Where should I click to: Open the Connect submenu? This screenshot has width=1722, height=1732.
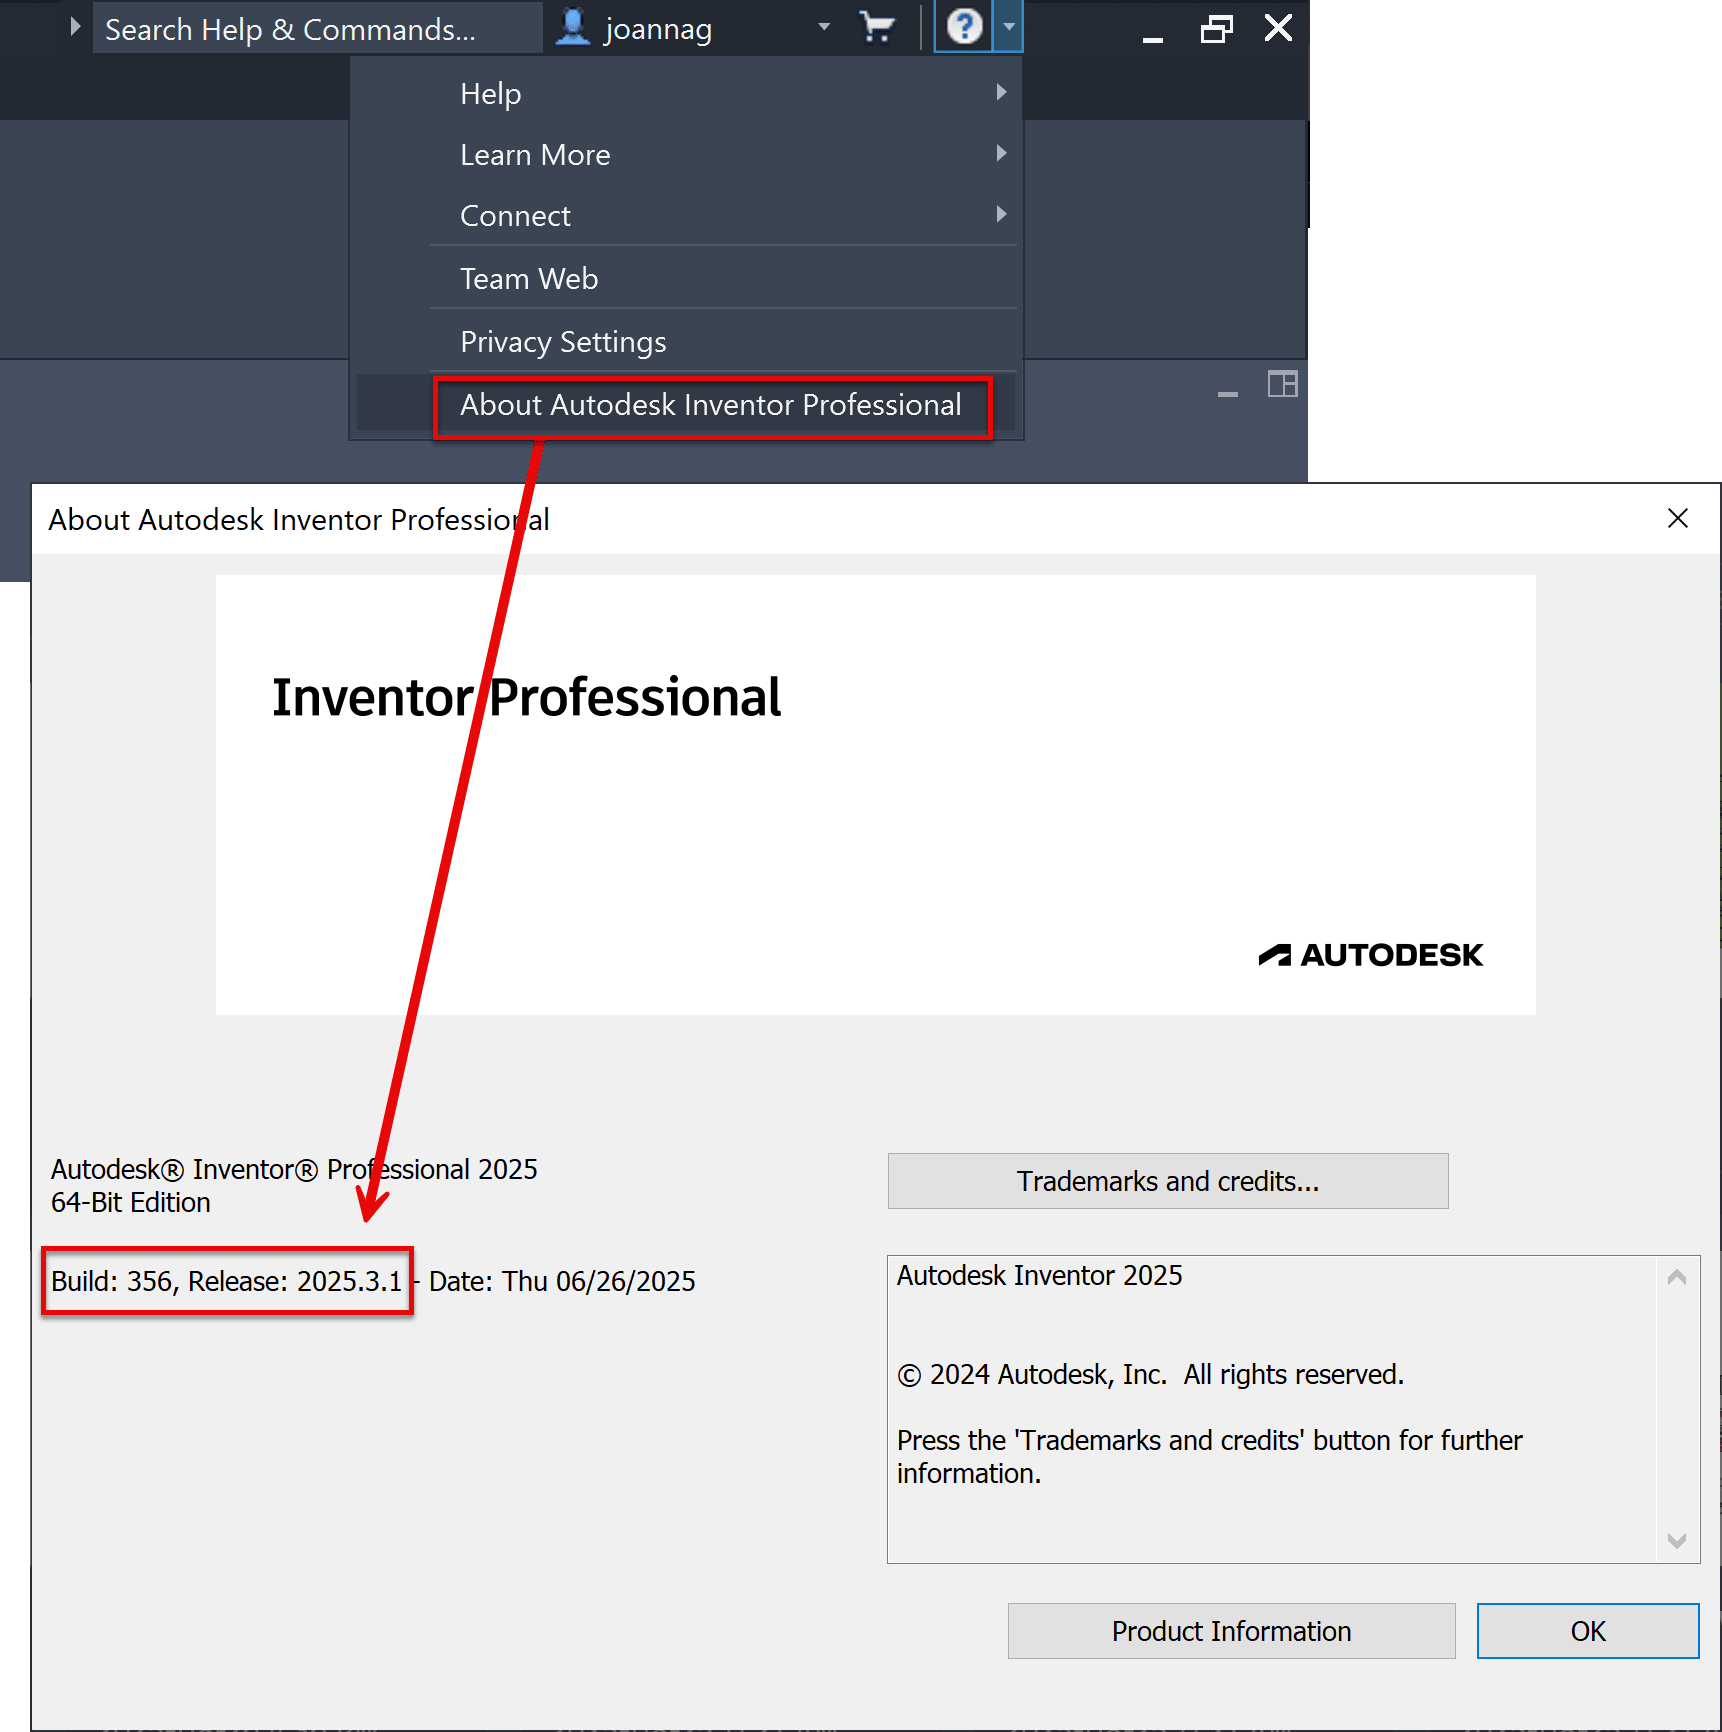coord(686,216)
